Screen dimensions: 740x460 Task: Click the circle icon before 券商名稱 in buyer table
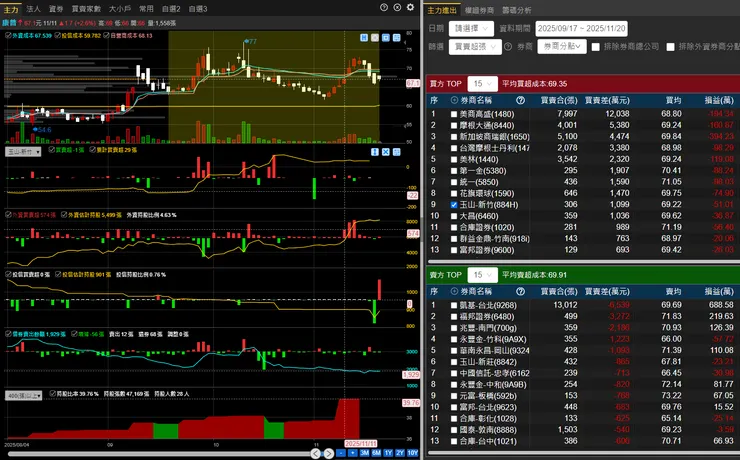coord(454,100)
